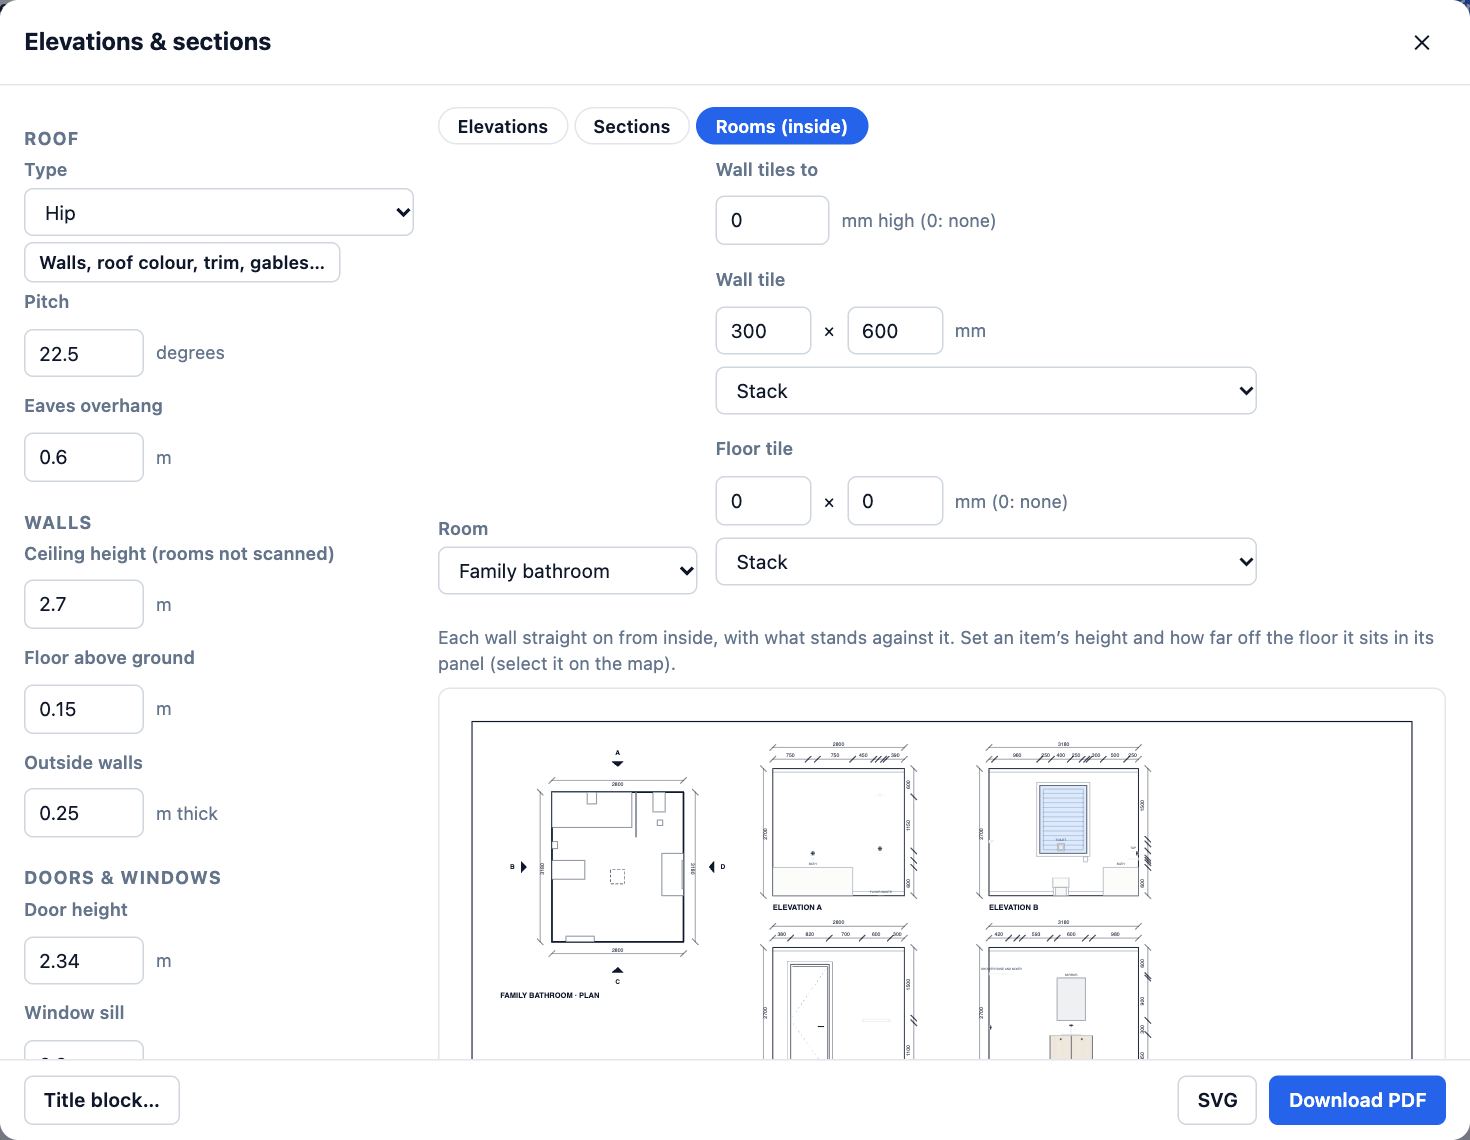Viewport: 1470px width, 1140px height.
Task: Switch to the Elevations tab
Action: coord(503,126)
